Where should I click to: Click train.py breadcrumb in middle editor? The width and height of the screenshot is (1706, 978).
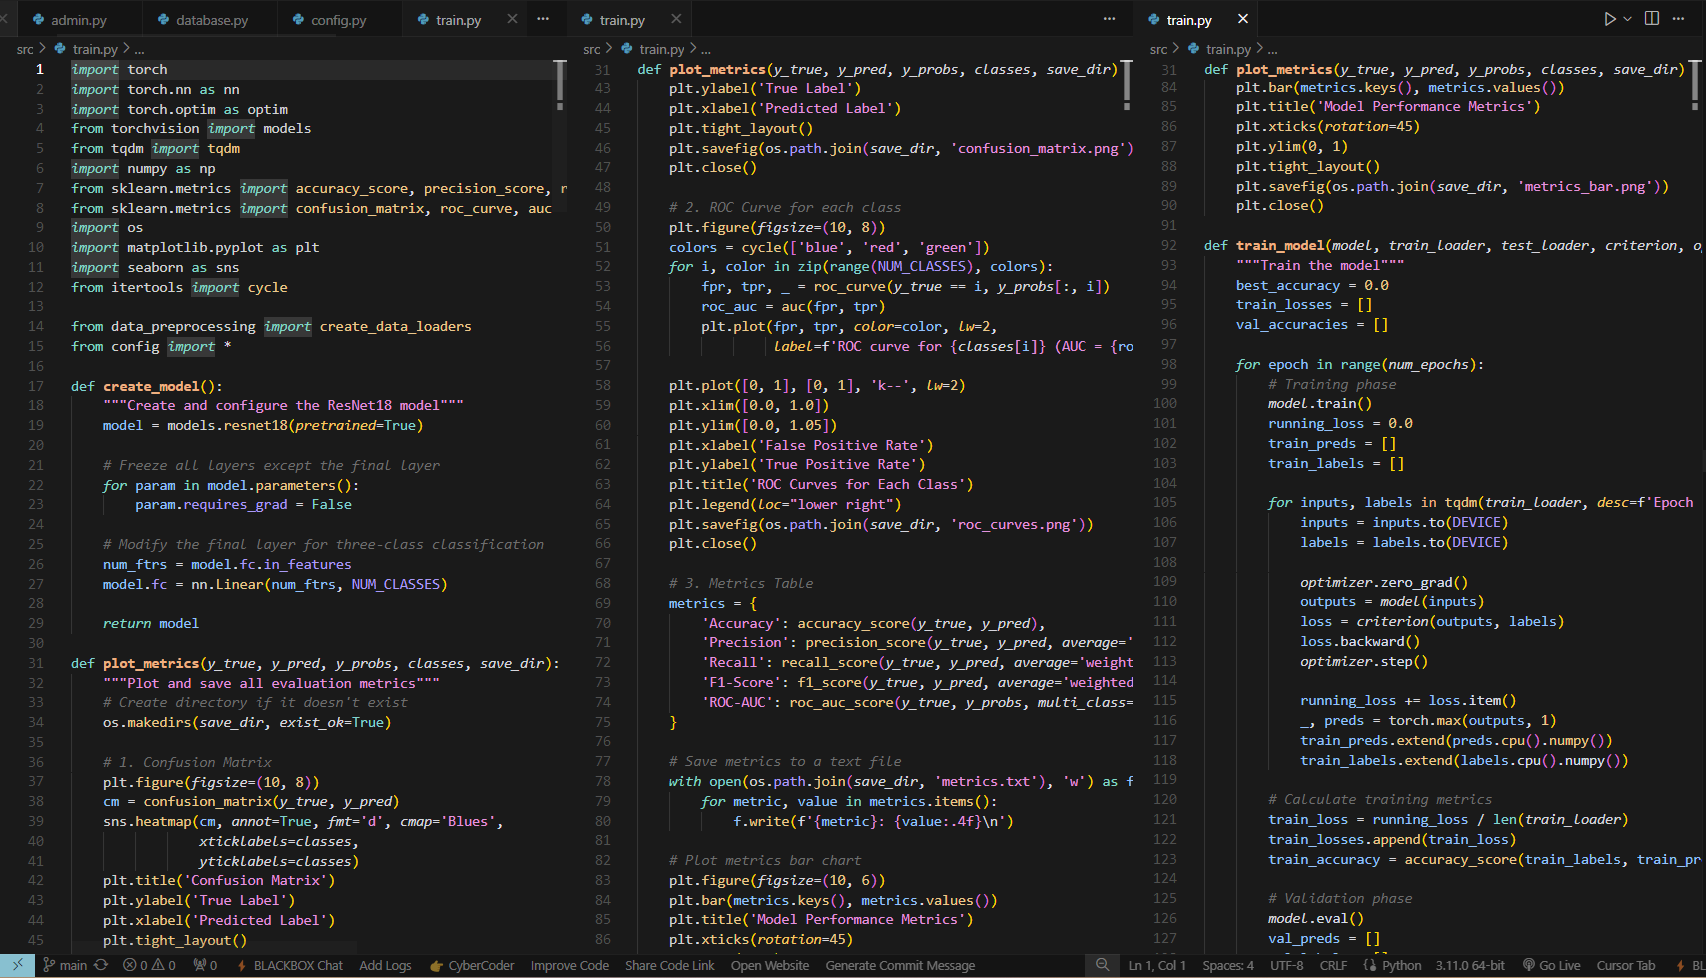[x=661, y=49]
